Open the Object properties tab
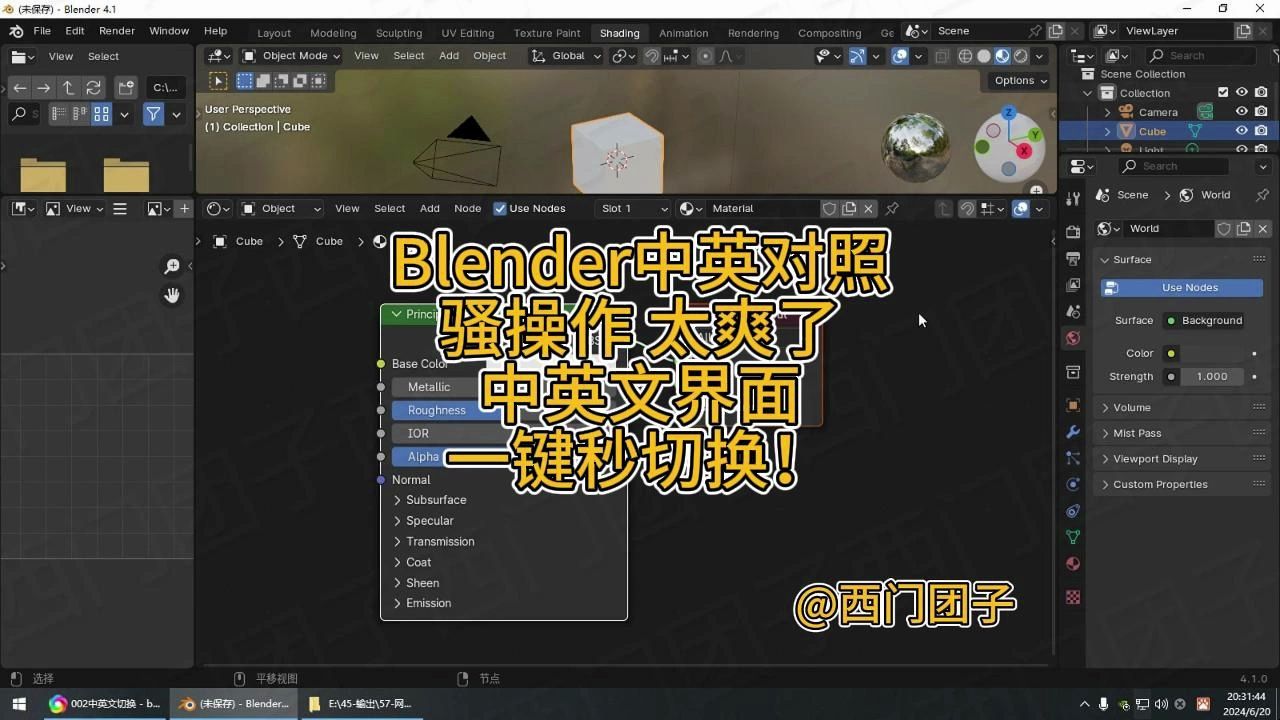This screenshot has height=720, width=1280. click(1073, 406)
